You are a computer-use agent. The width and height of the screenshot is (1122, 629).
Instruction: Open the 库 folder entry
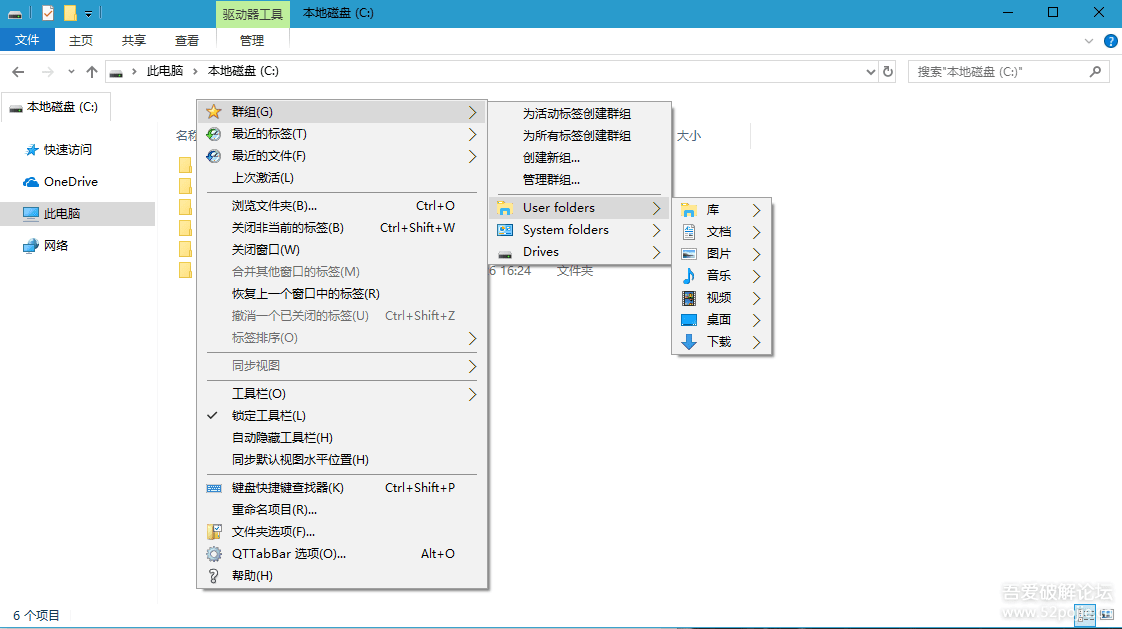click(722, 210)
